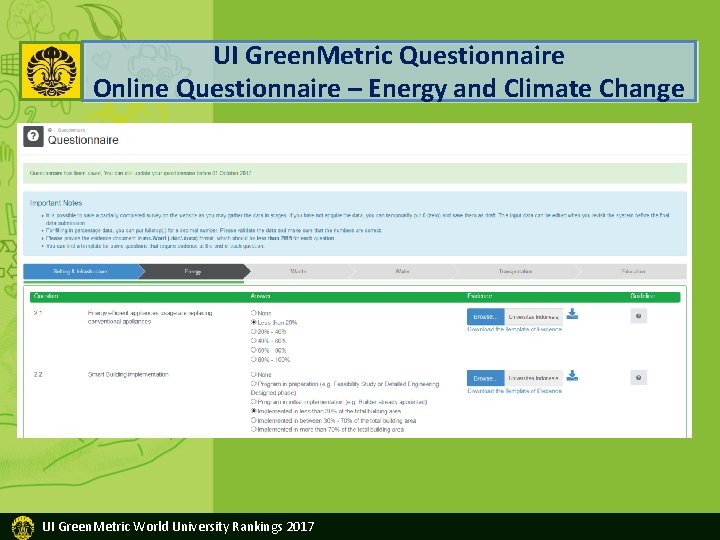
Task: Click the home breadcrumb icon above Questionnaire
Action: point(50,130)
